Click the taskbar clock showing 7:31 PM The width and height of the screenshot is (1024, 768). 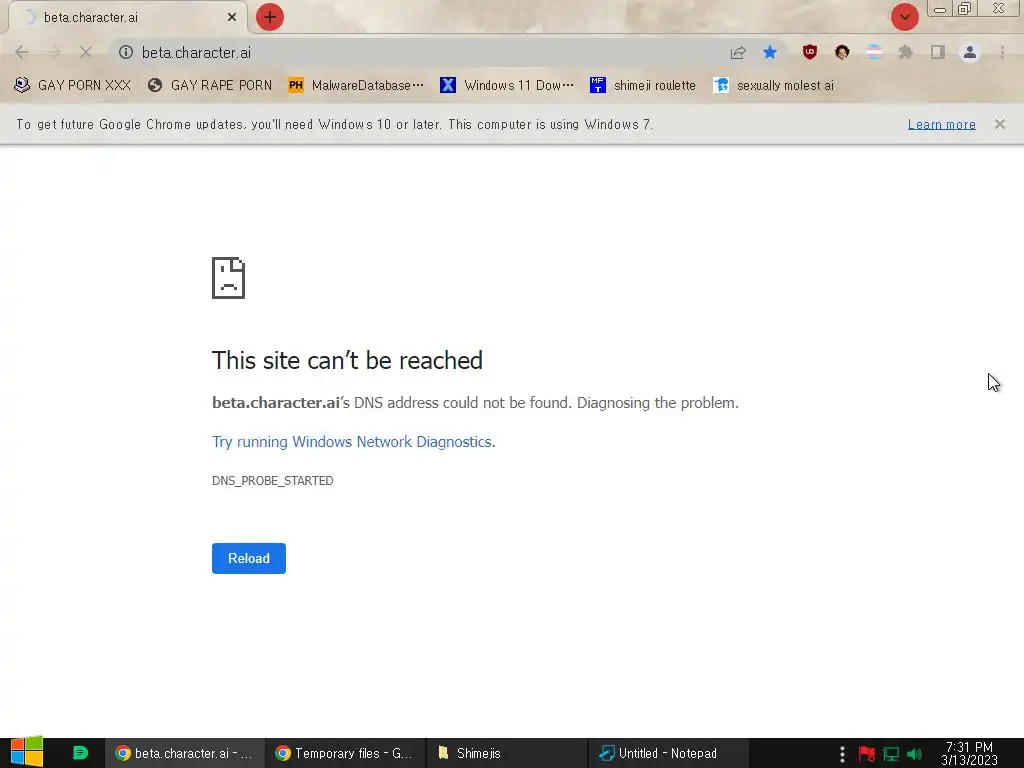pyautogui.click(x=970, y=754)
